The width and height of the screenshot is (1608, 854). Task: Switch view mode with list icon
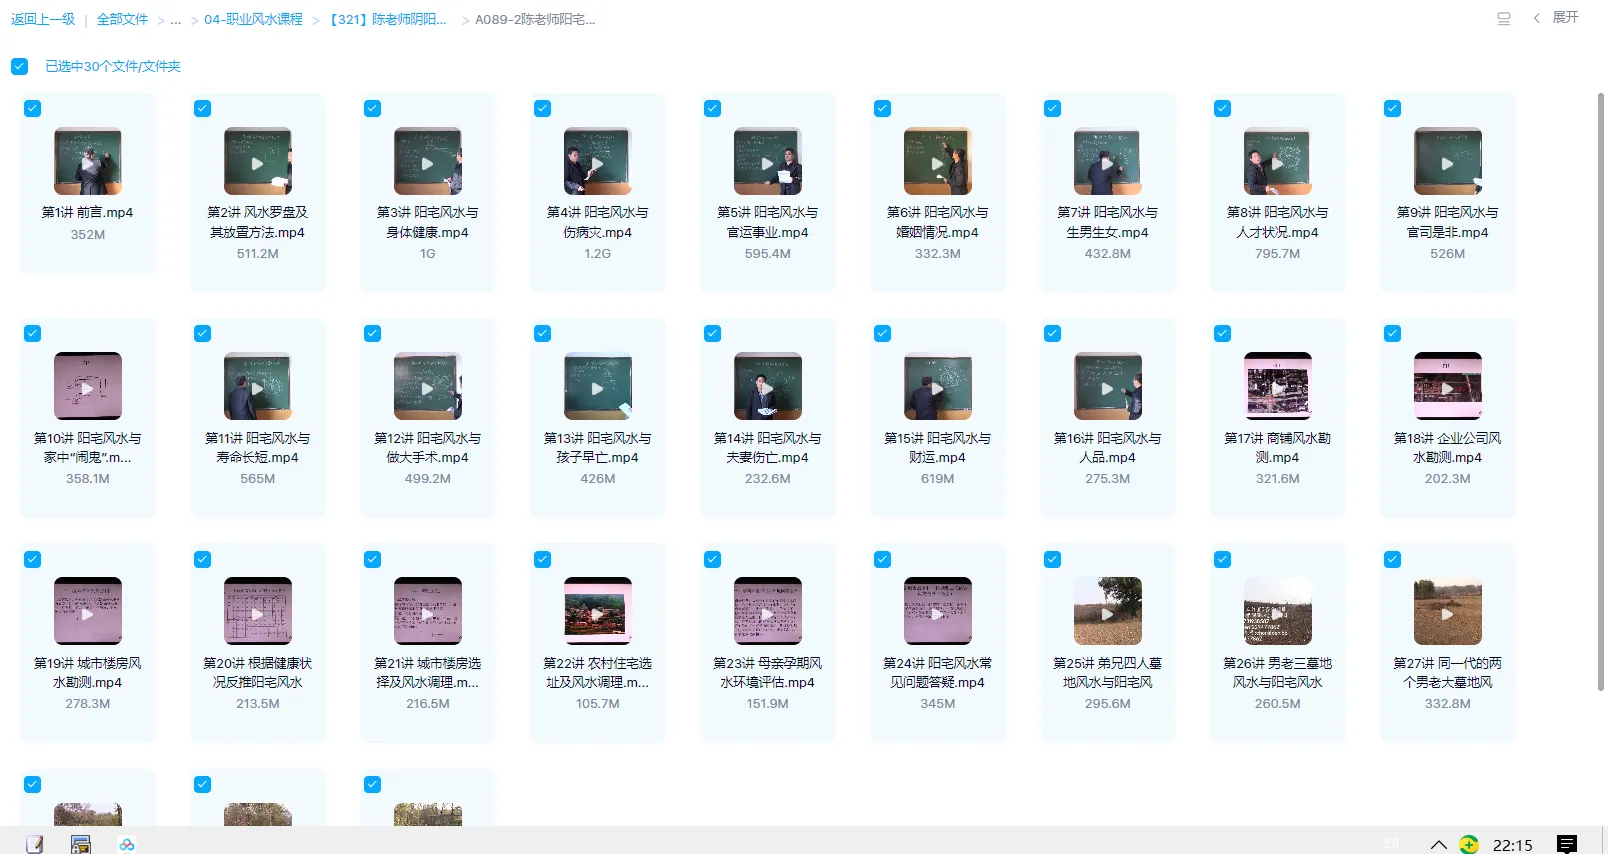1503,18
